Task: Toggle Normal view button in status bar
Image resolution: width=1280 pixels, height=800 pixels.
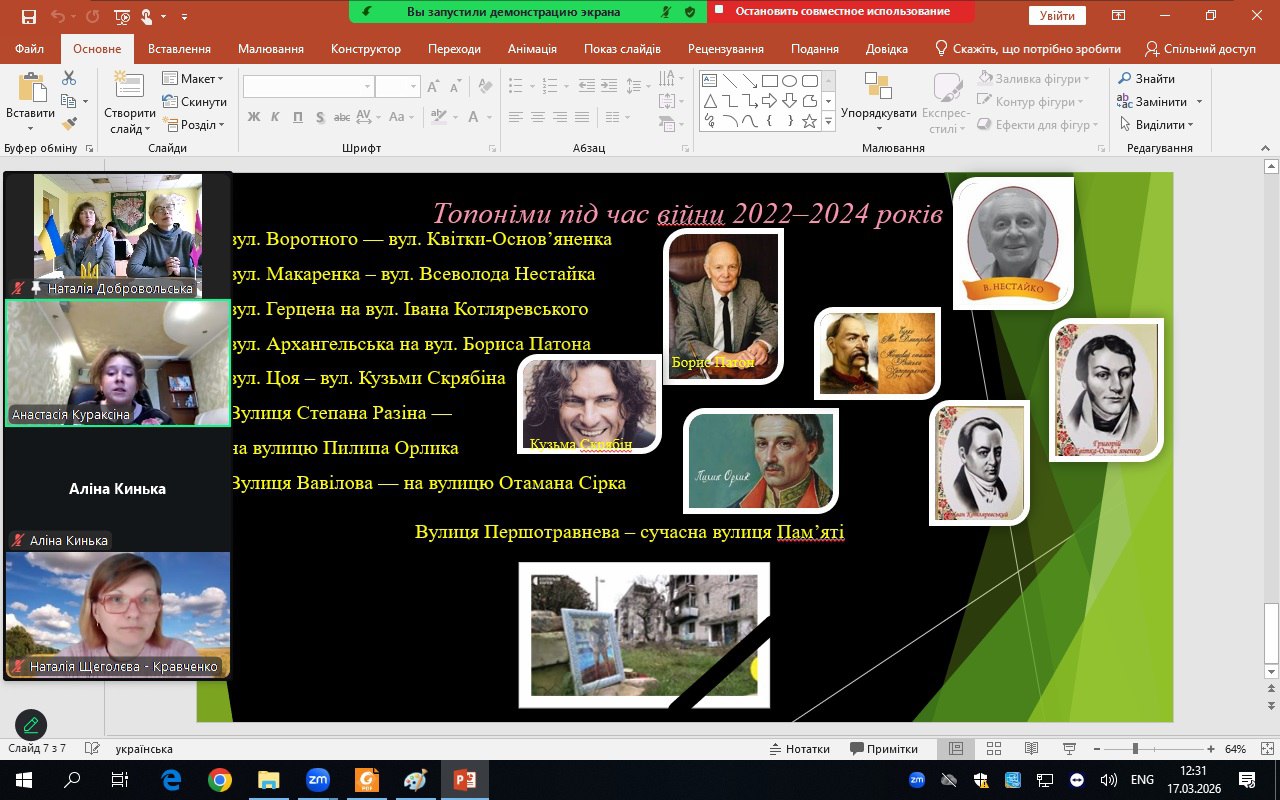Action: point(956,749)
